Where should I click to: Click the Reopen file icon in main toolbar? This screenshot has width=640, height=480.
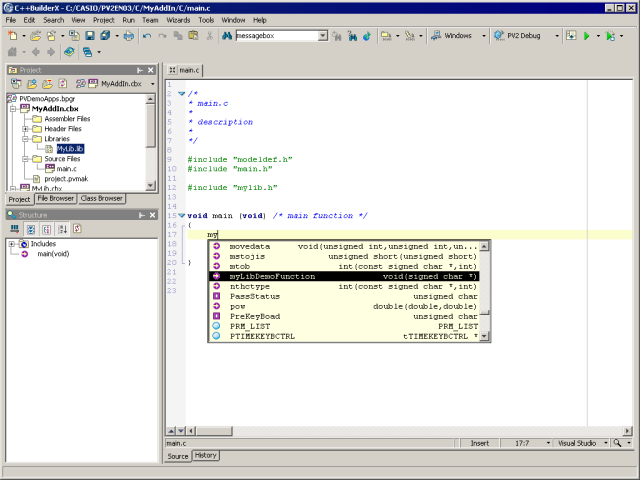tap(51, 36)
